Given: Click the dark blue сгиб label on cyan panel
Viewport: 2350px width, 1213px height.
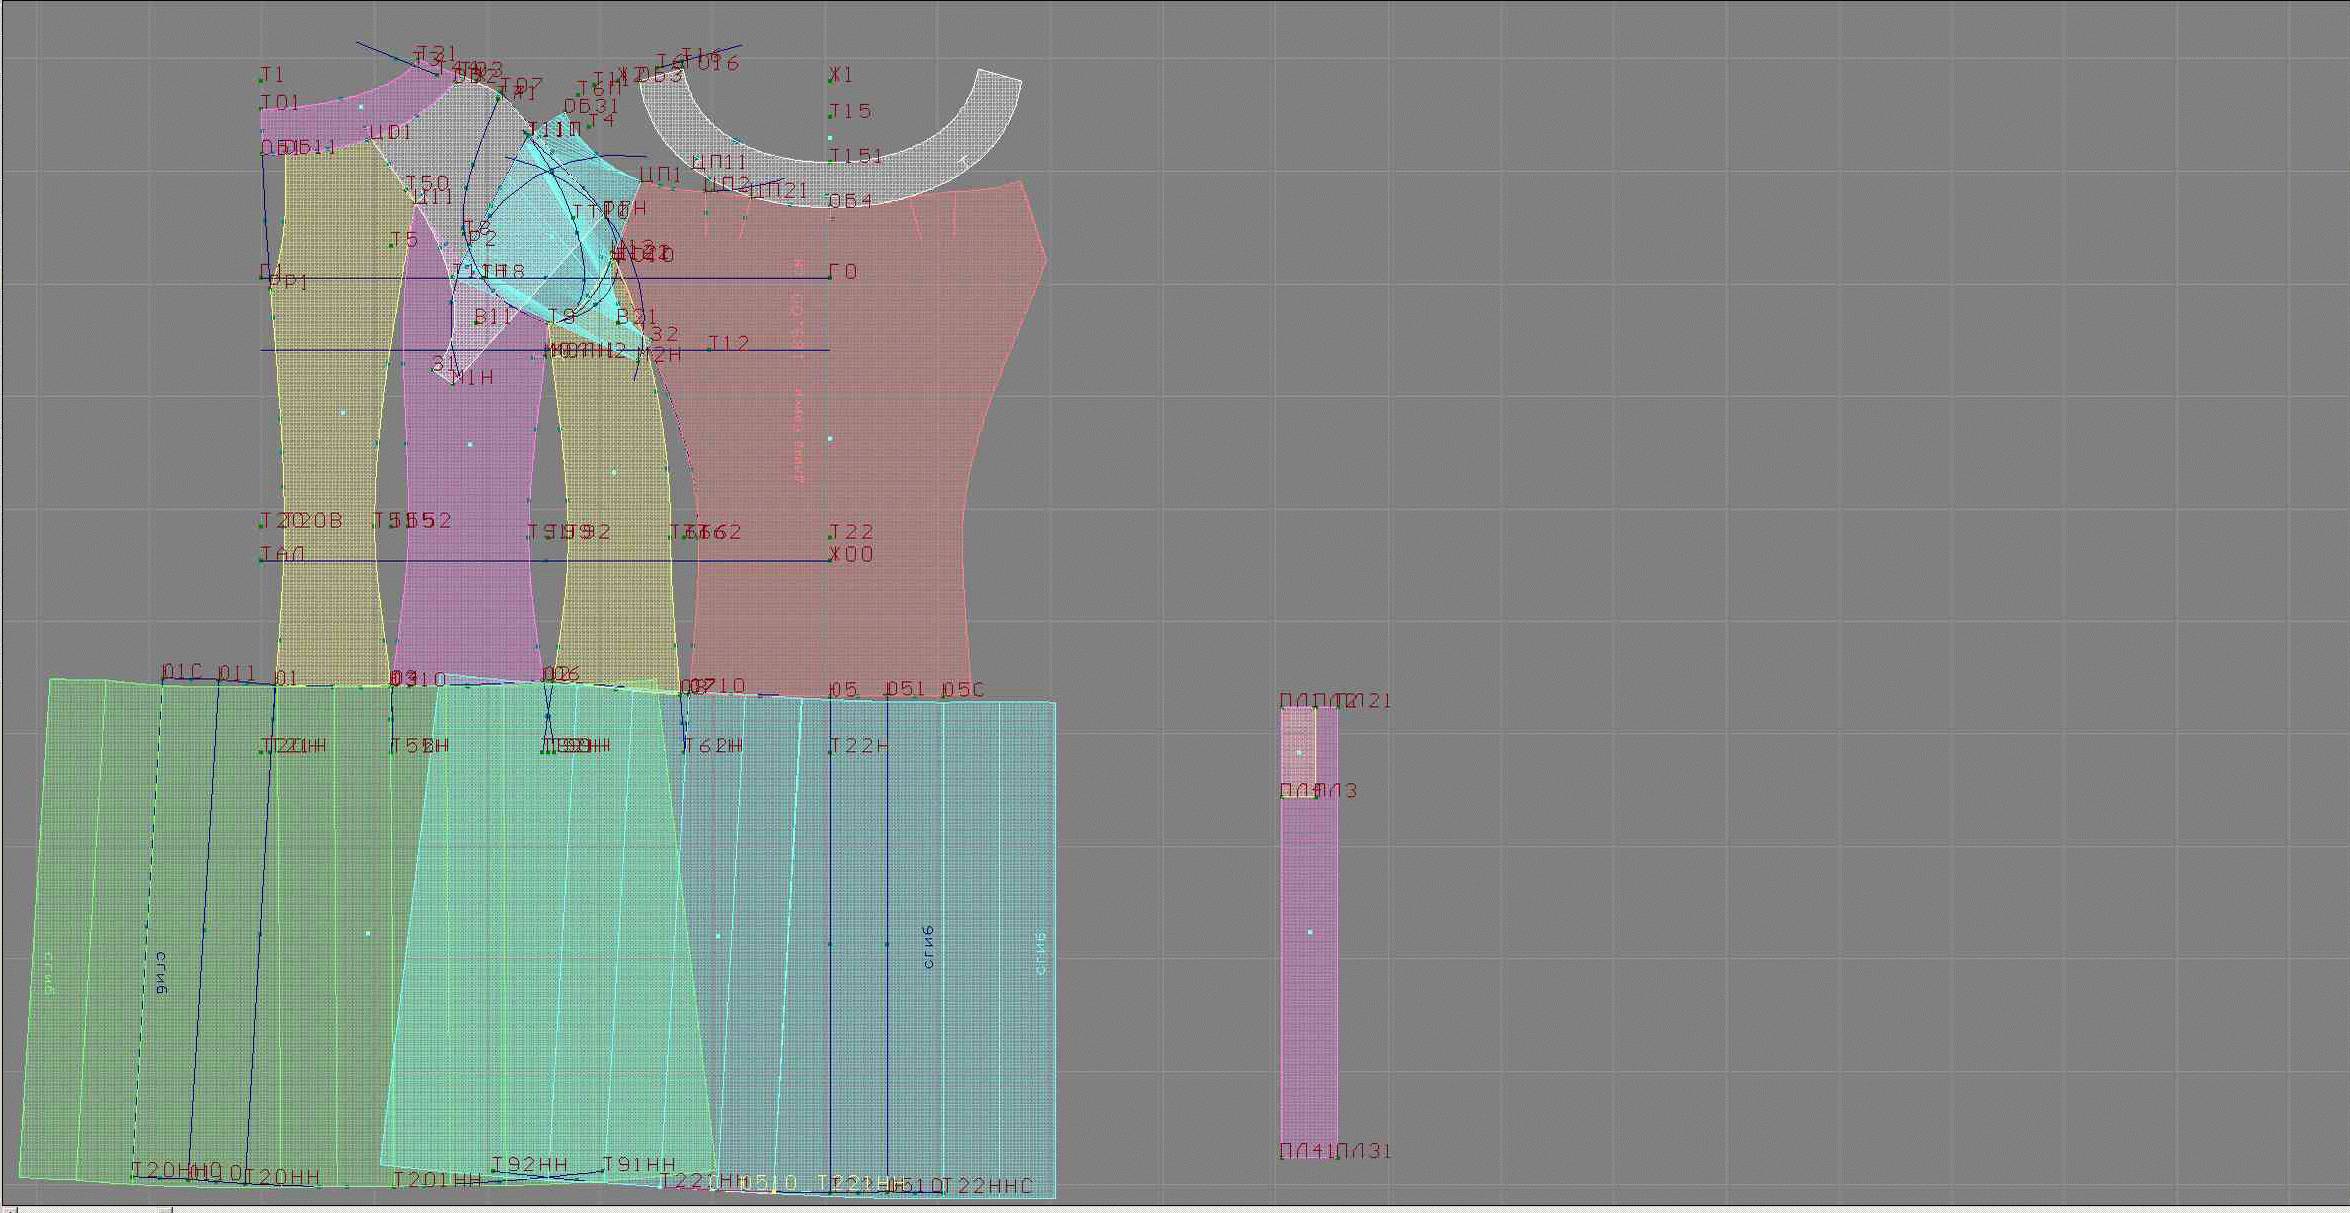Looking at the screenshot, I should tap(929, 947).
